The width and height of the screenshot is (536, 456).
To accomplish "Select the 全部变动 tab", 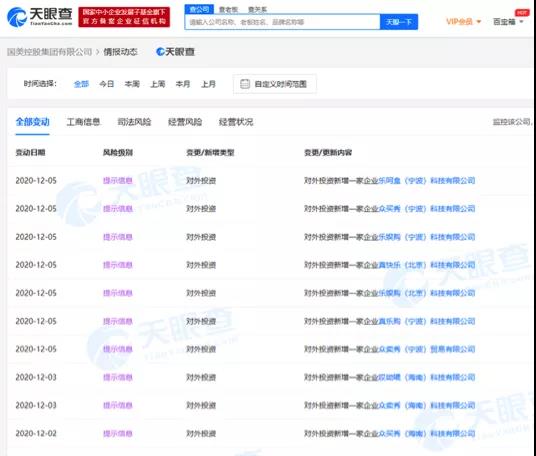I will [x=32, y=122].
